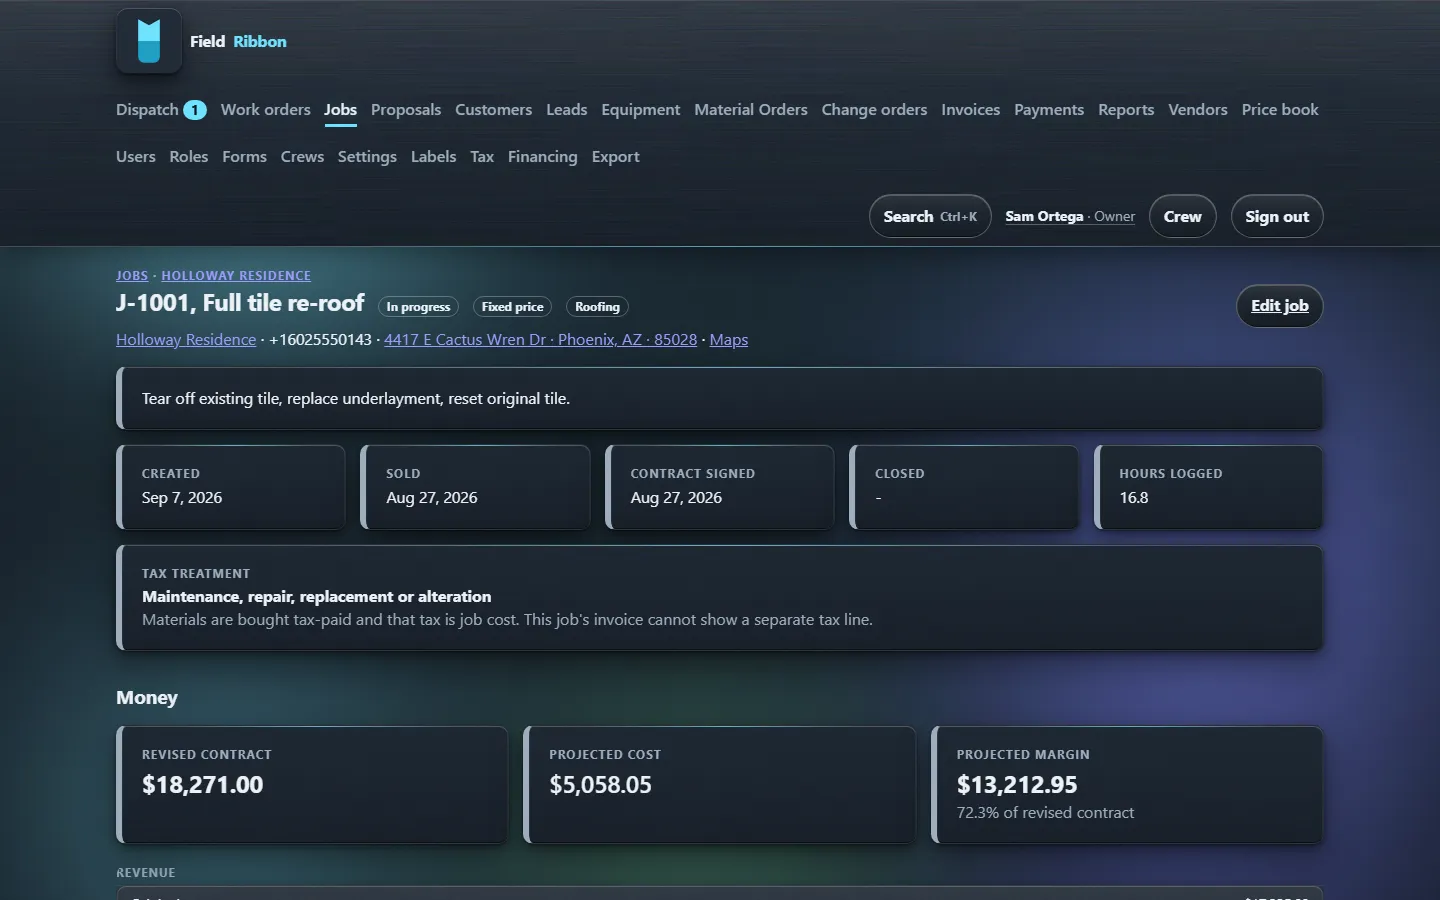Open Sam Ortega owner profile link
The width and height of the screenshot is (1440, 900).
pos(1070,217)
